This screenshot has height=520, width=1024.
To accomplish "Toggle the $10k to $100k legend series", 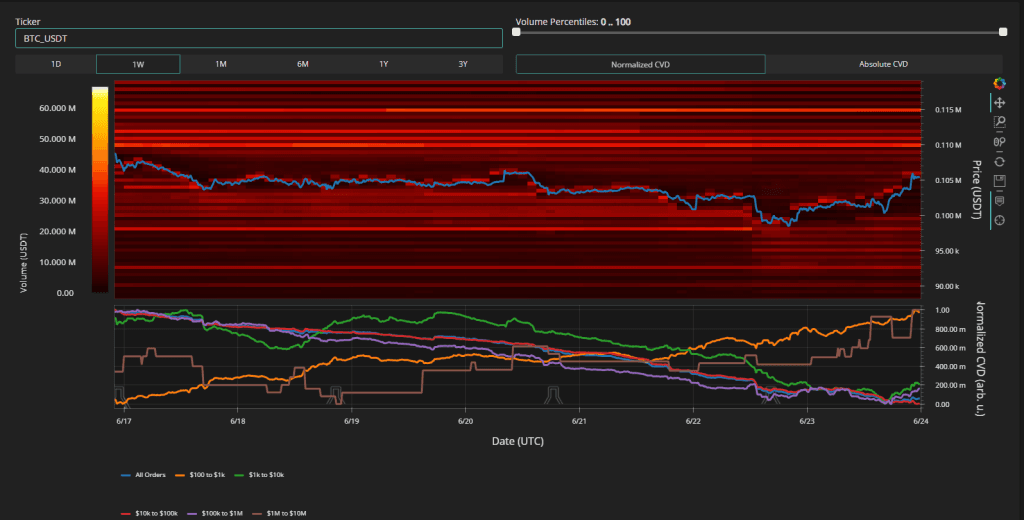I will (x=150, y=513).
